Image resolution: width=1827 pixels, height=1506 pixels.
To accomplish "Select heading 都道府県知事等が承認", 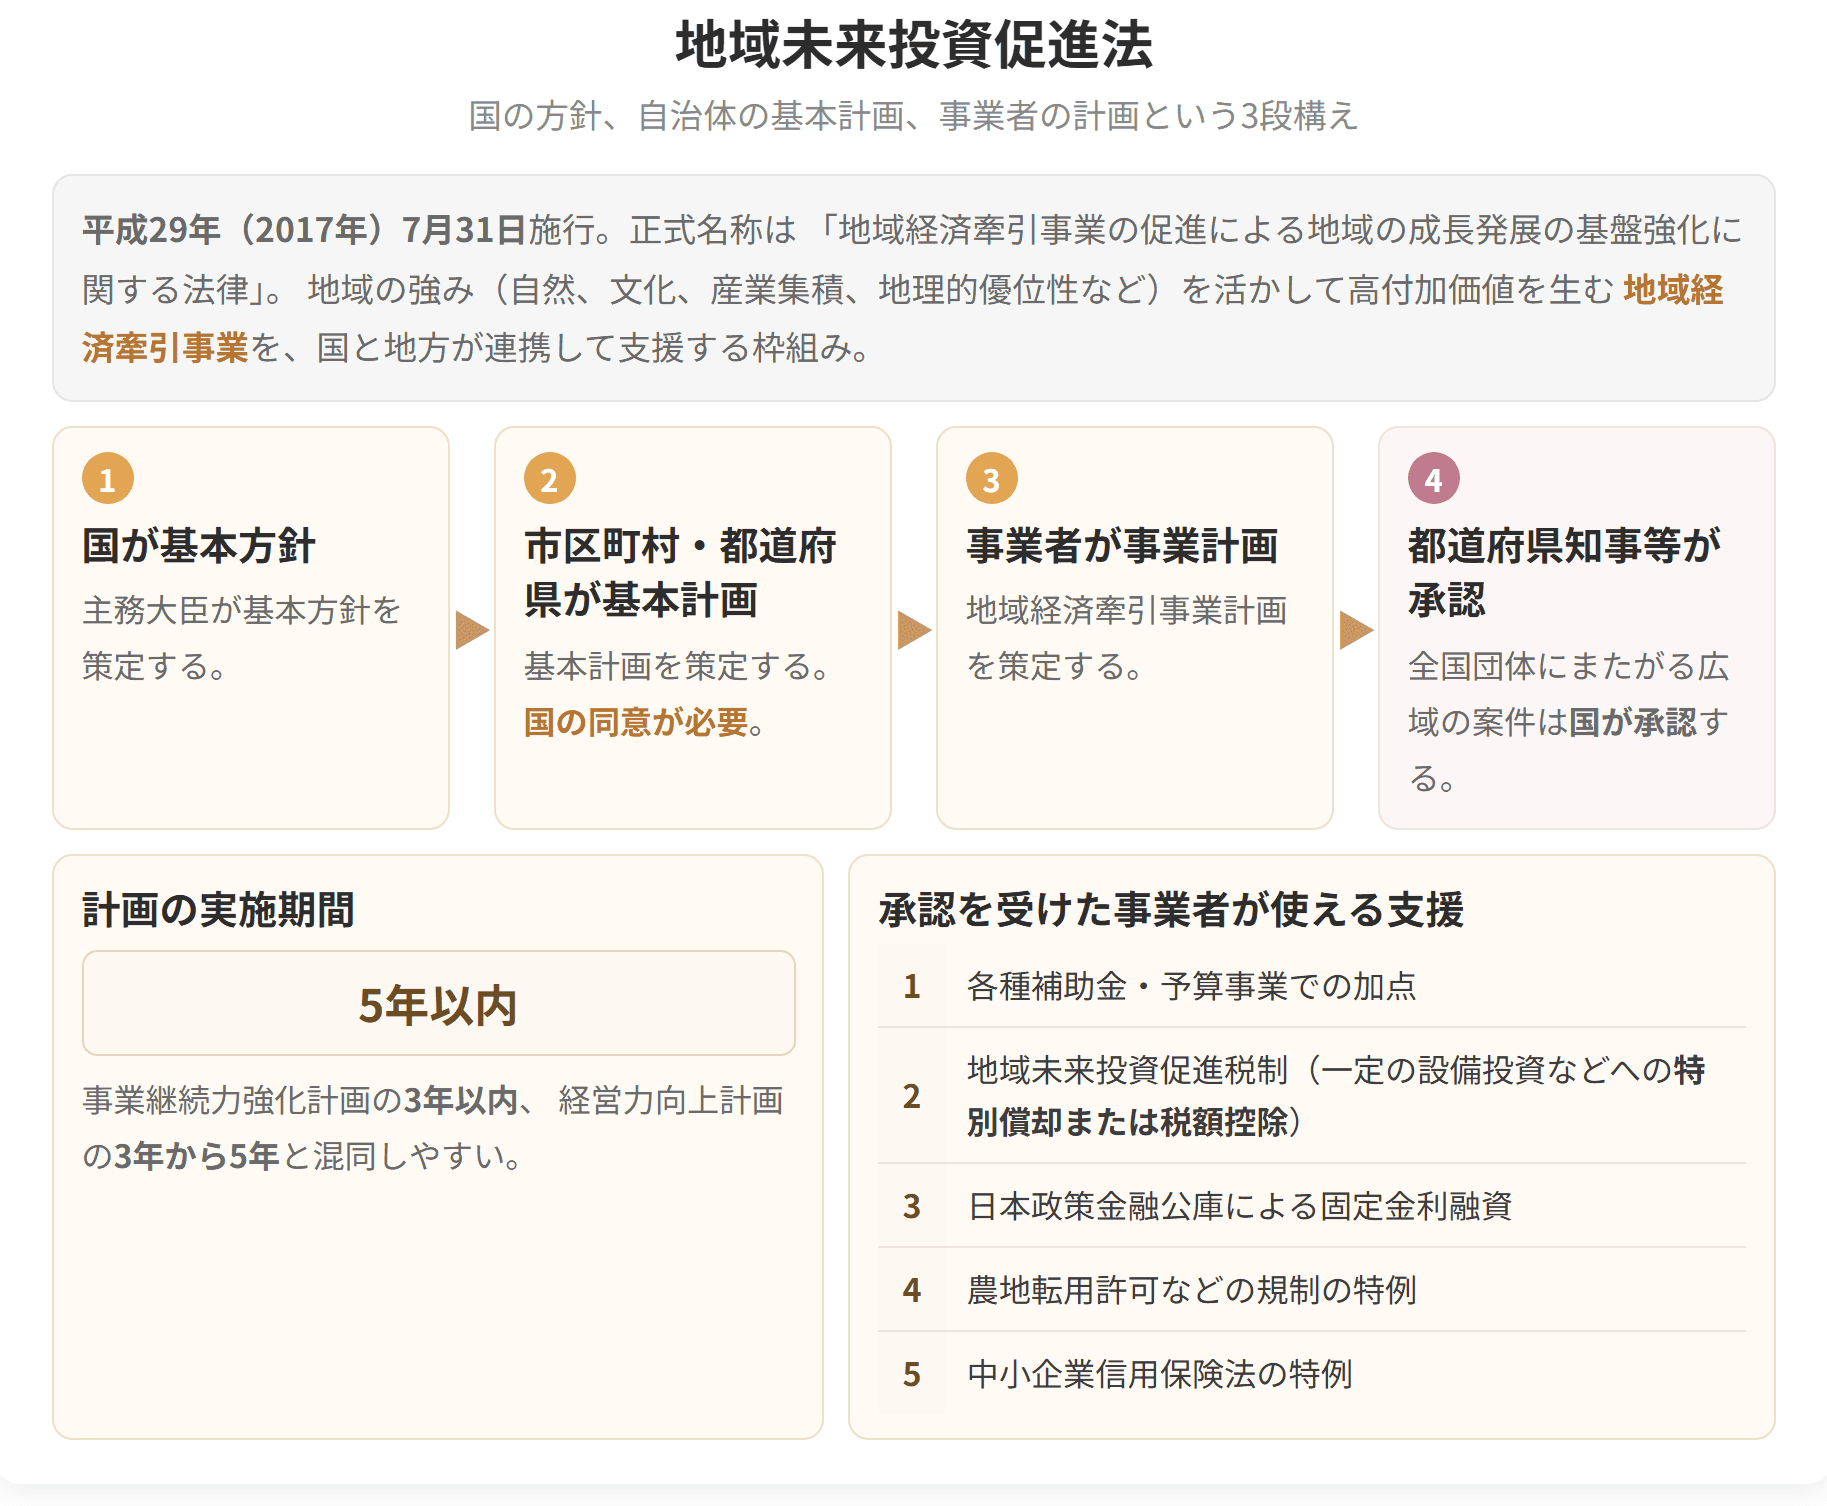I will (x=1564, y=573).
